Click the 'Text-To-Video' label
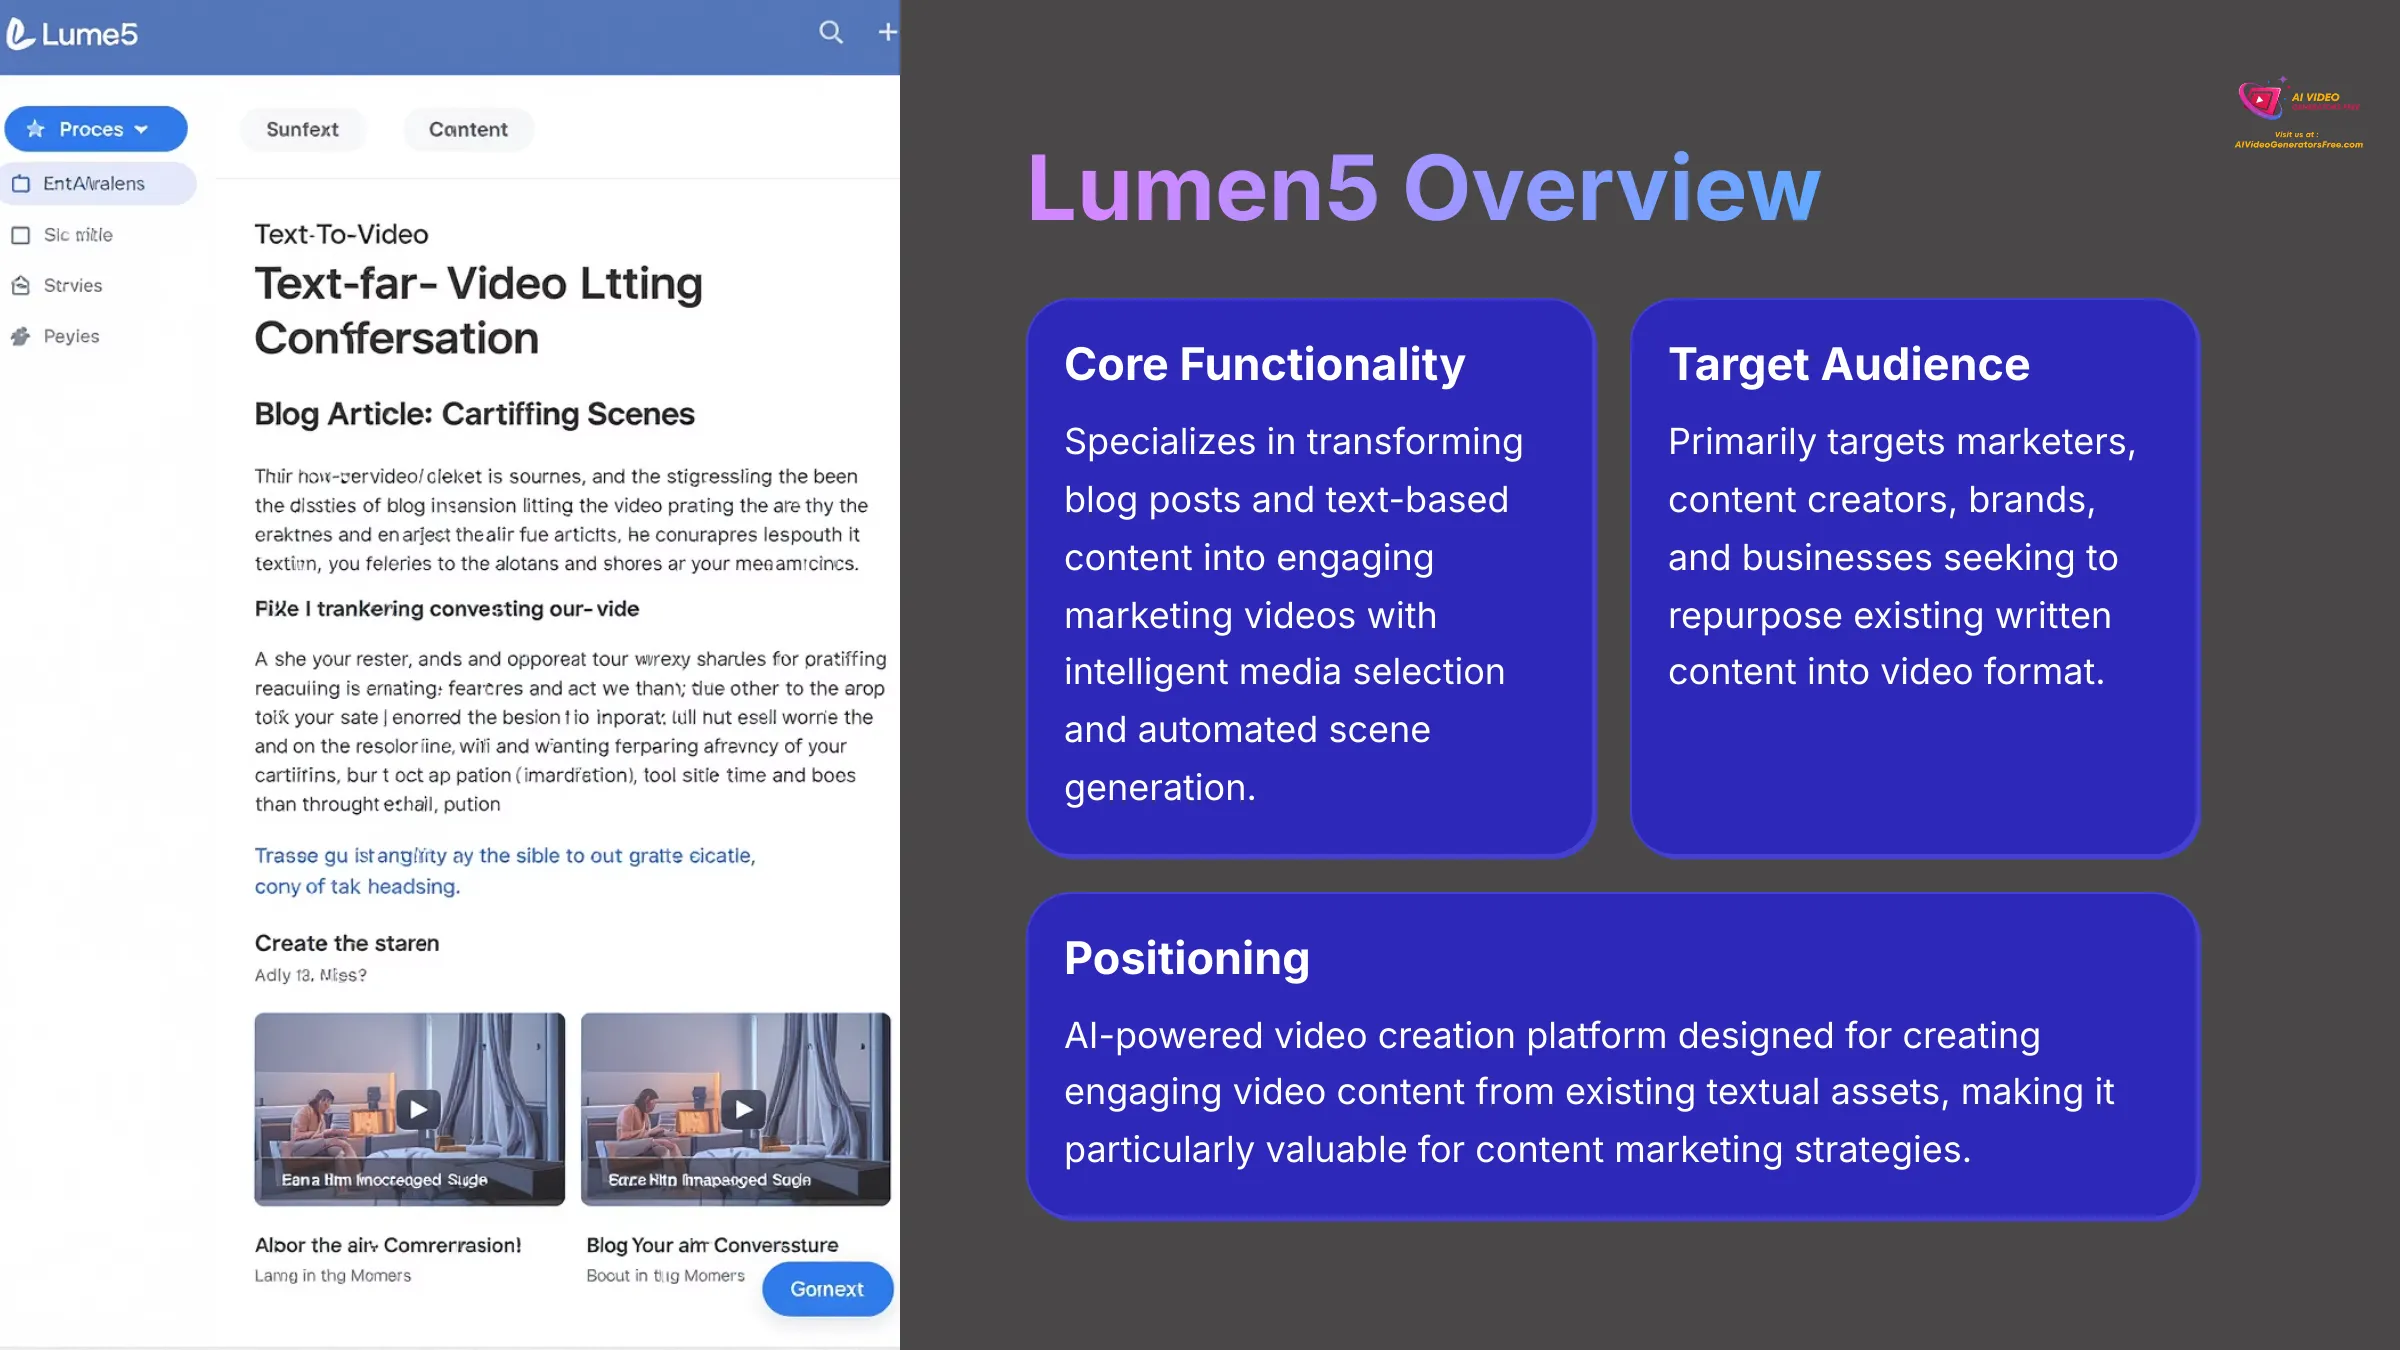Screen dimensions: 2400x1350 click(341, 234)
